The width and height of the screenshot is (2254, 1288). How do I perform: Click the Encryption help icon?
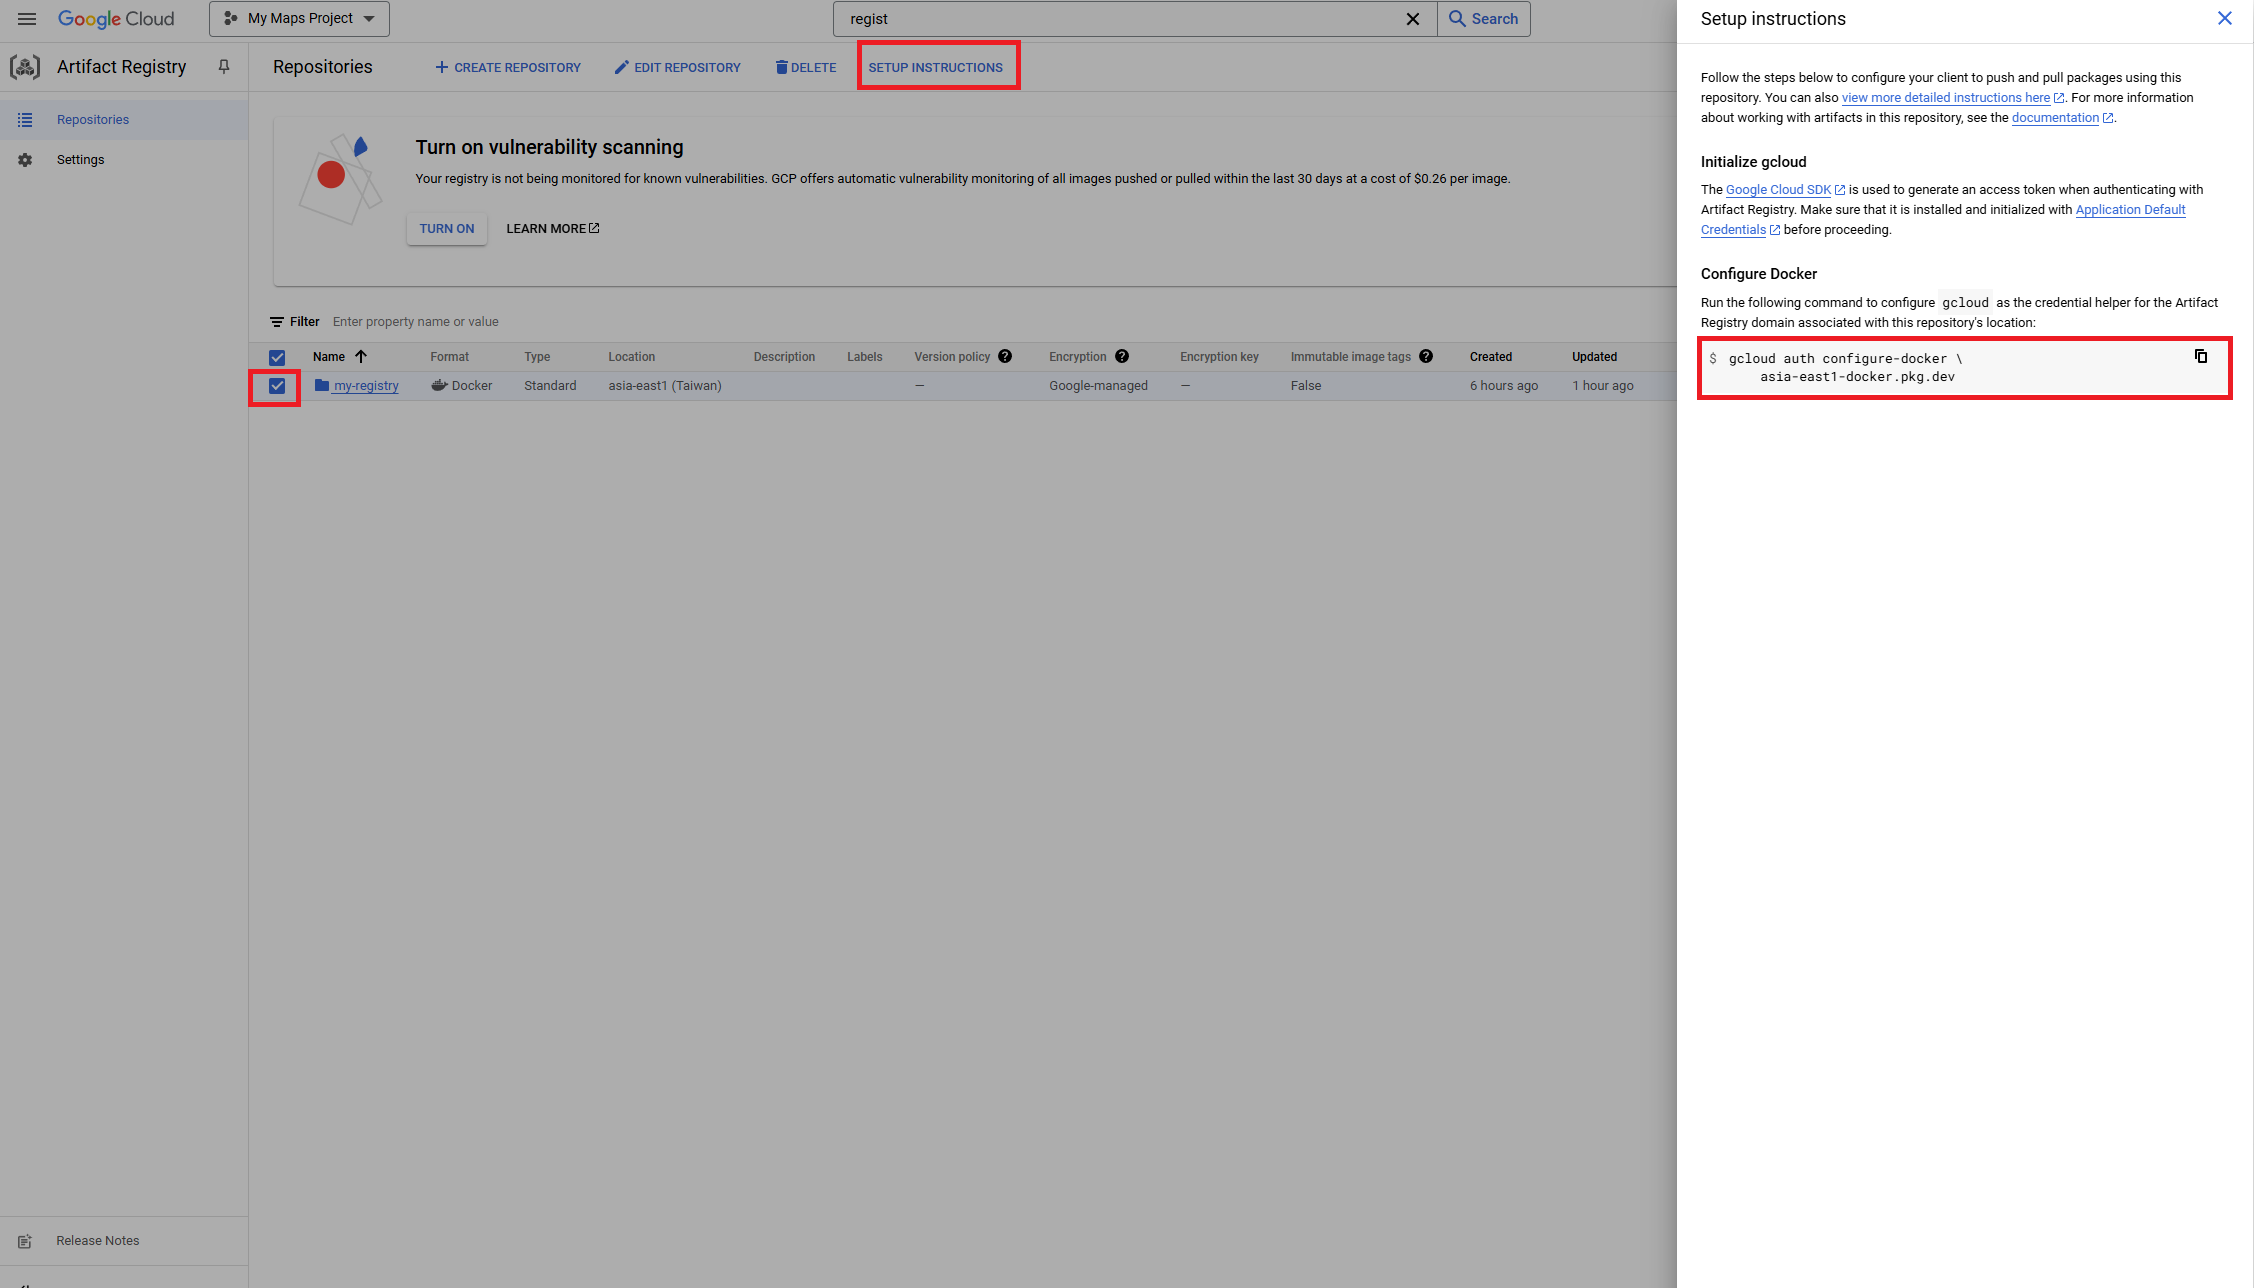pyautogui.click(x=1122, y=356)
